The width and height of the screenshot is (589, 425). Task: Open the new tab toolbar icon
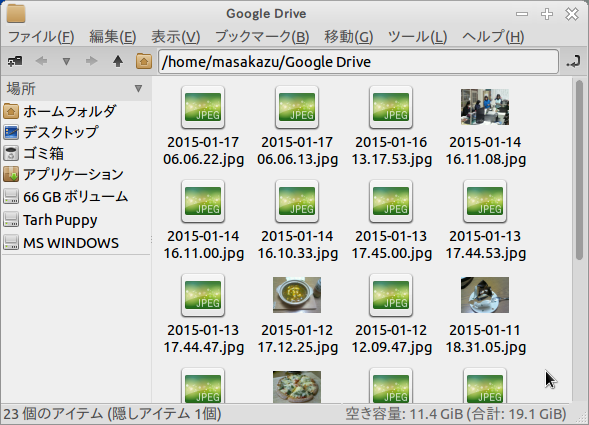point(15,61)
